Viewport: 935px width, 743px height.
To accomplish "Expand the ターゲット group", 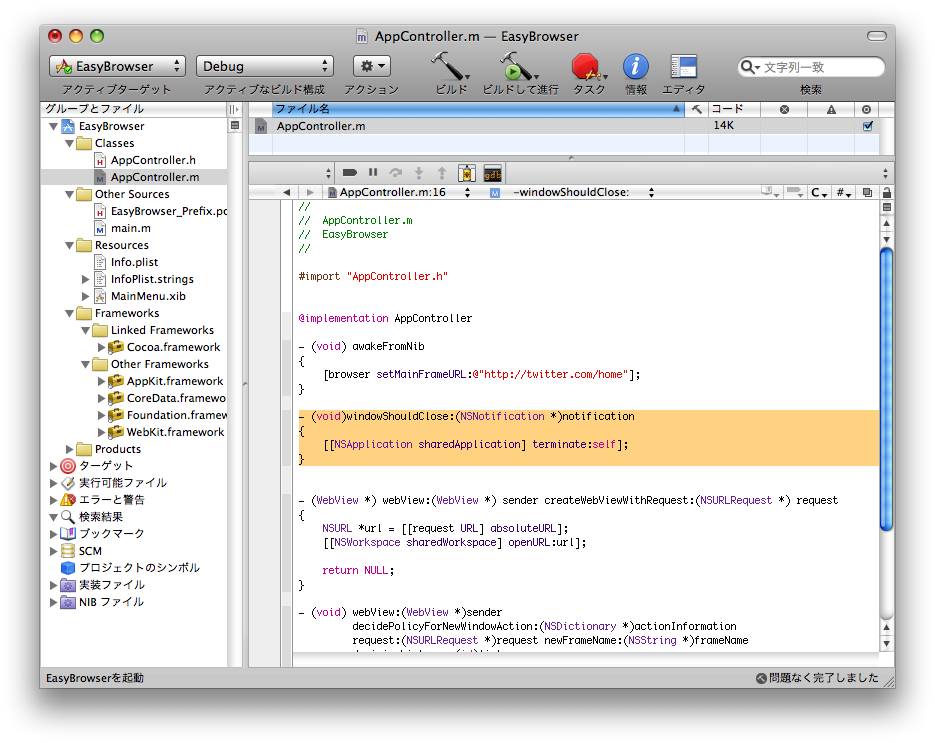I will (x=53, y=466).
